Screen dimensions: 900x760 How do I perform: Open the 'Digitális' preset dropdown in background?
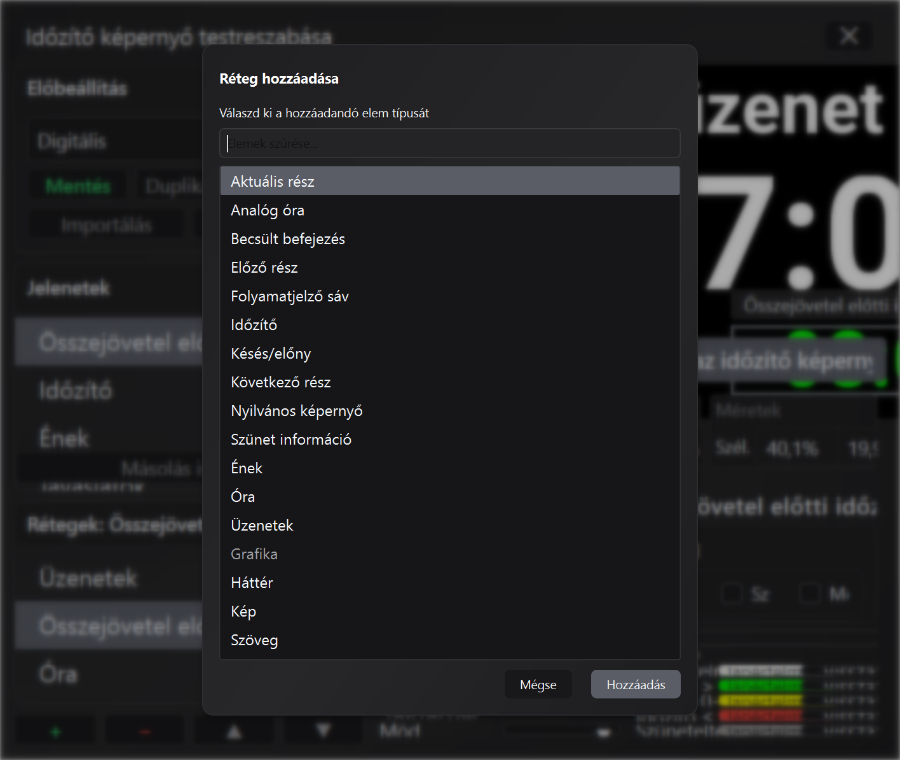[115, 141]
